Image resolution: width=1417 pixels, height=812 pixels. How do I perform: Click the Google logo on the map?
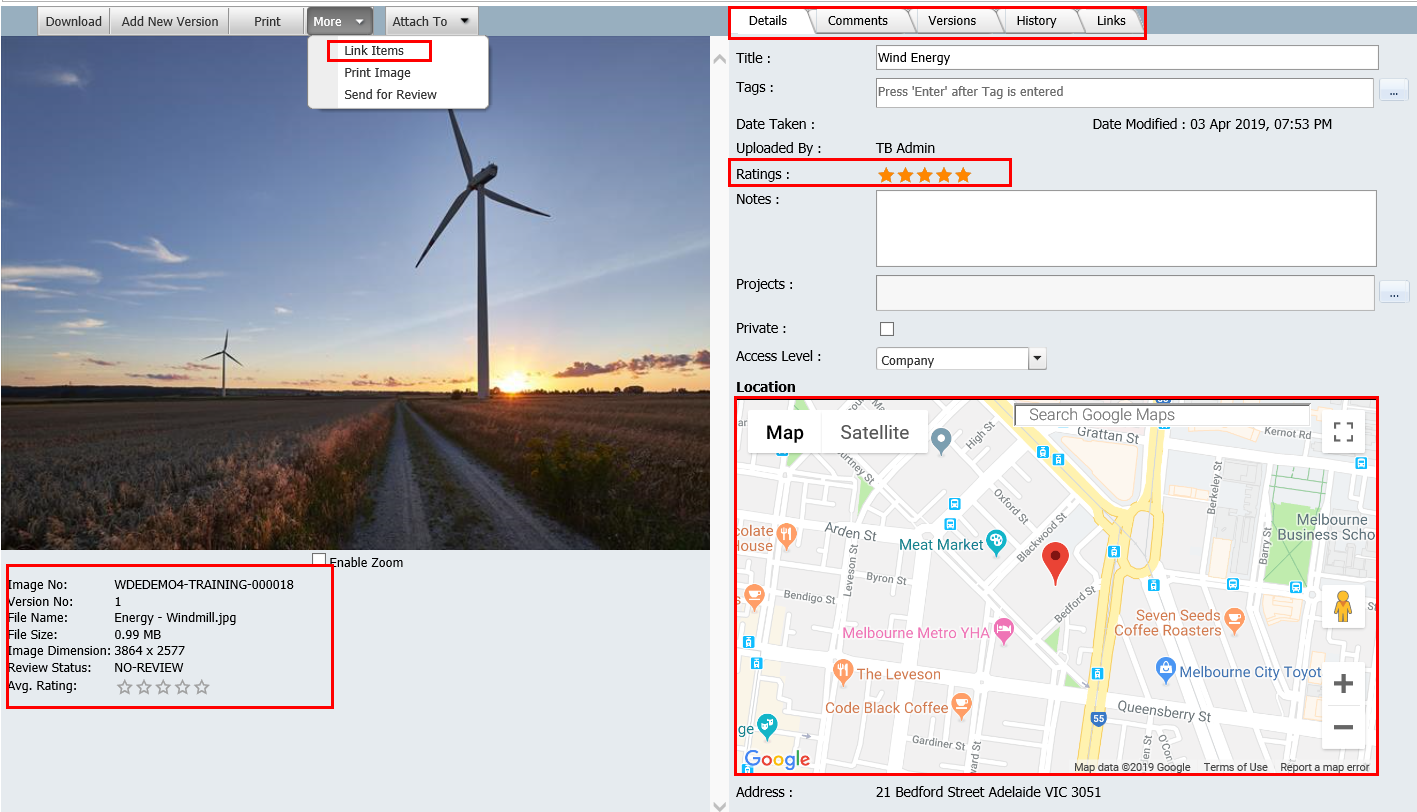(777, 760)
